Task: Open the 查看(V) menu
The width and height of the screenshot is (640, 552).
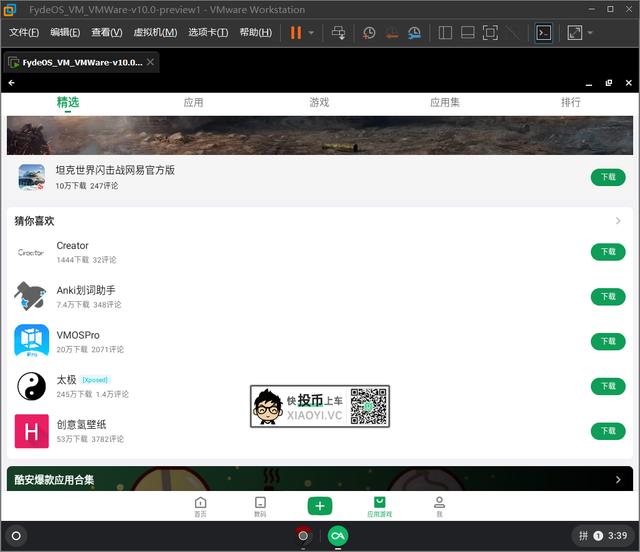Action: (107, 32)
